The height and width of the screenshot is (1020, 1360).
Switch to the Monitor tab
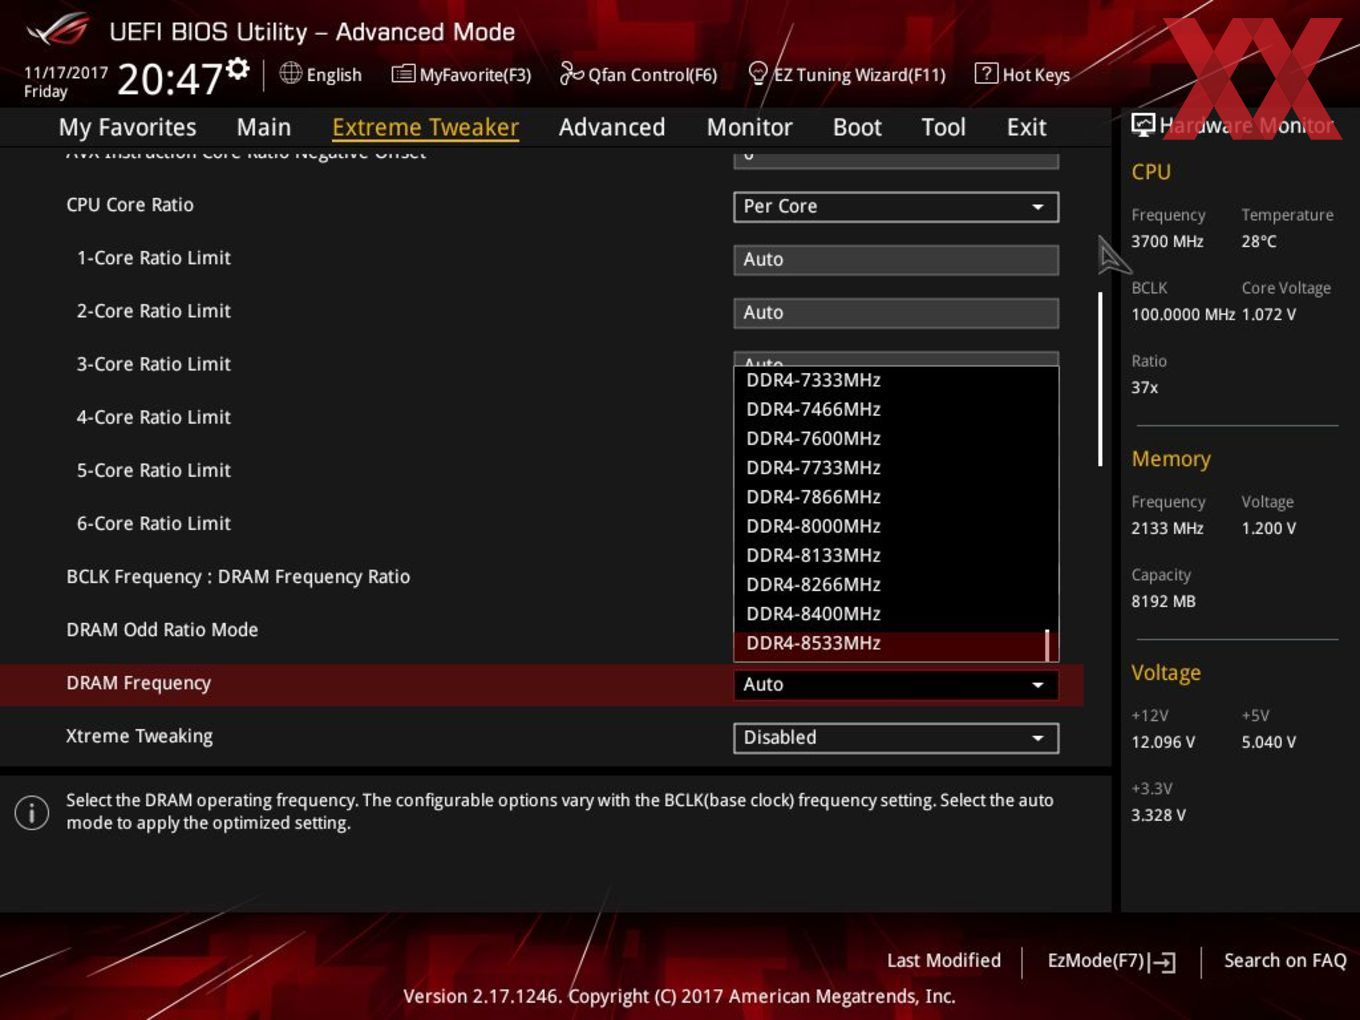pyautogui.click(x=749, y=127)
